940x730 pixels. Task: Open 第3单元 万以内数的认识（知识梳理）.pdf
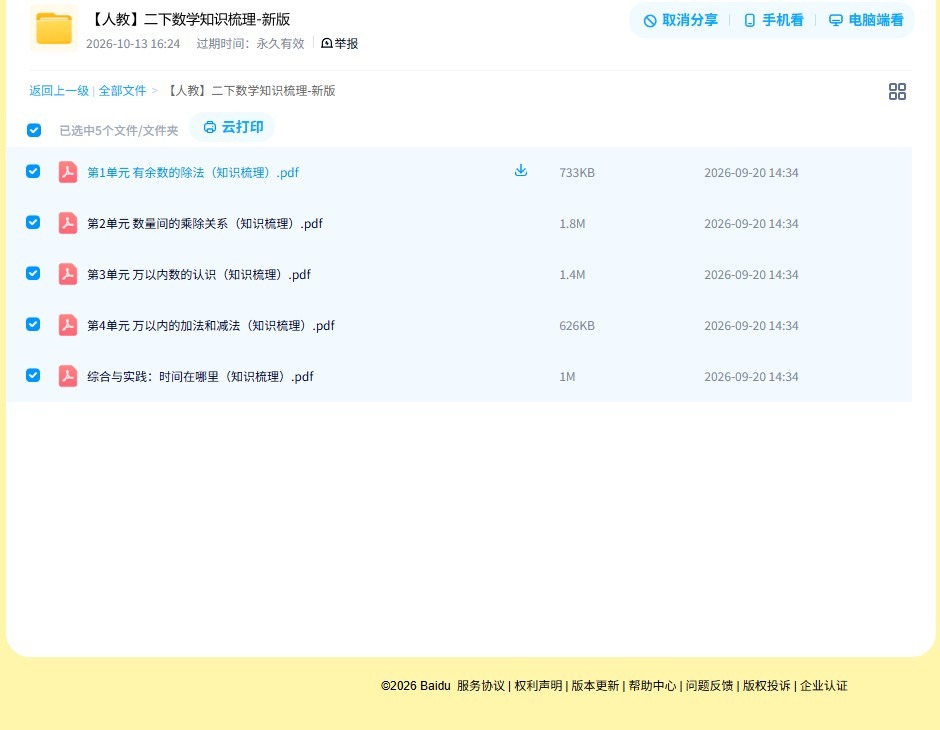[x=199, y=274]
